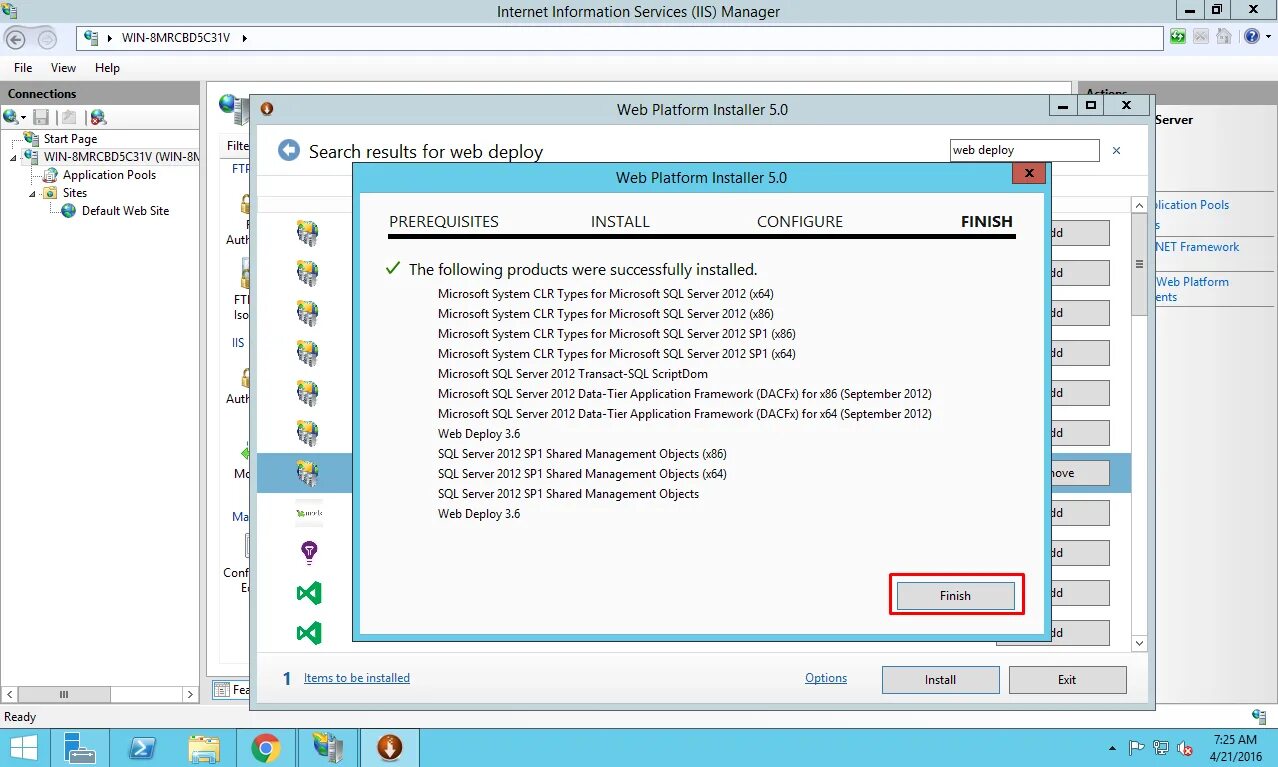Screen dimensions: 1278x767
Task: Expand the arrow after WIN-8MRCBD5C31V in address bar
Action: [244, 38]
